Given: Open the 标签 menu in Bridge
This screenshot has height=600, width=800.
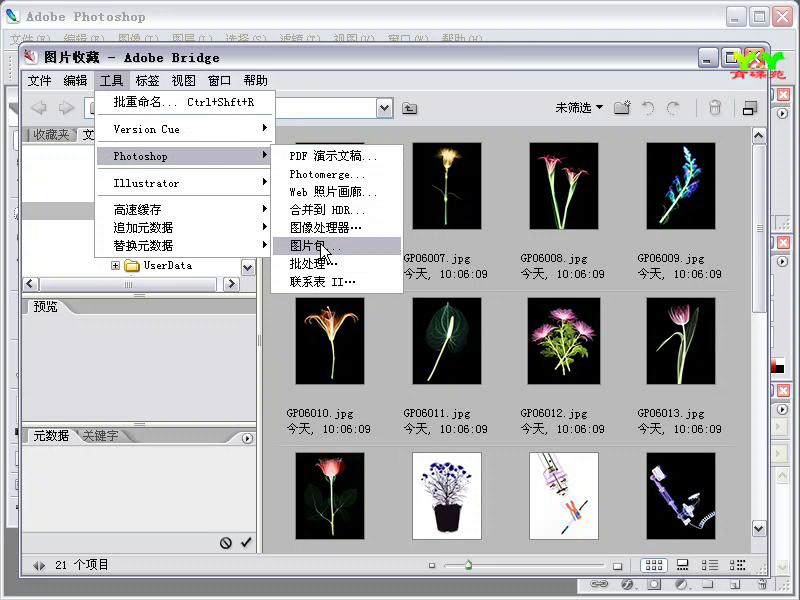Looking at the screenshot, I should click(x=147, y=81).
